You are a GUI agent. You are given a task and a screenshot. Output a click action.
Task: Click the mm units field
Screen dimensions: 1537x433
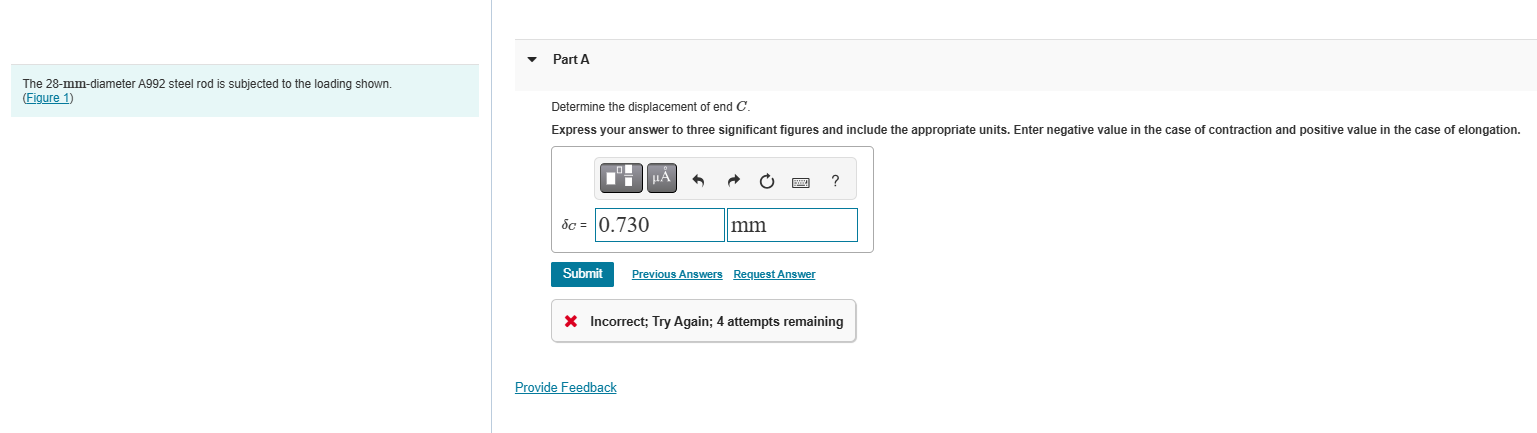(x=792, y=225)
